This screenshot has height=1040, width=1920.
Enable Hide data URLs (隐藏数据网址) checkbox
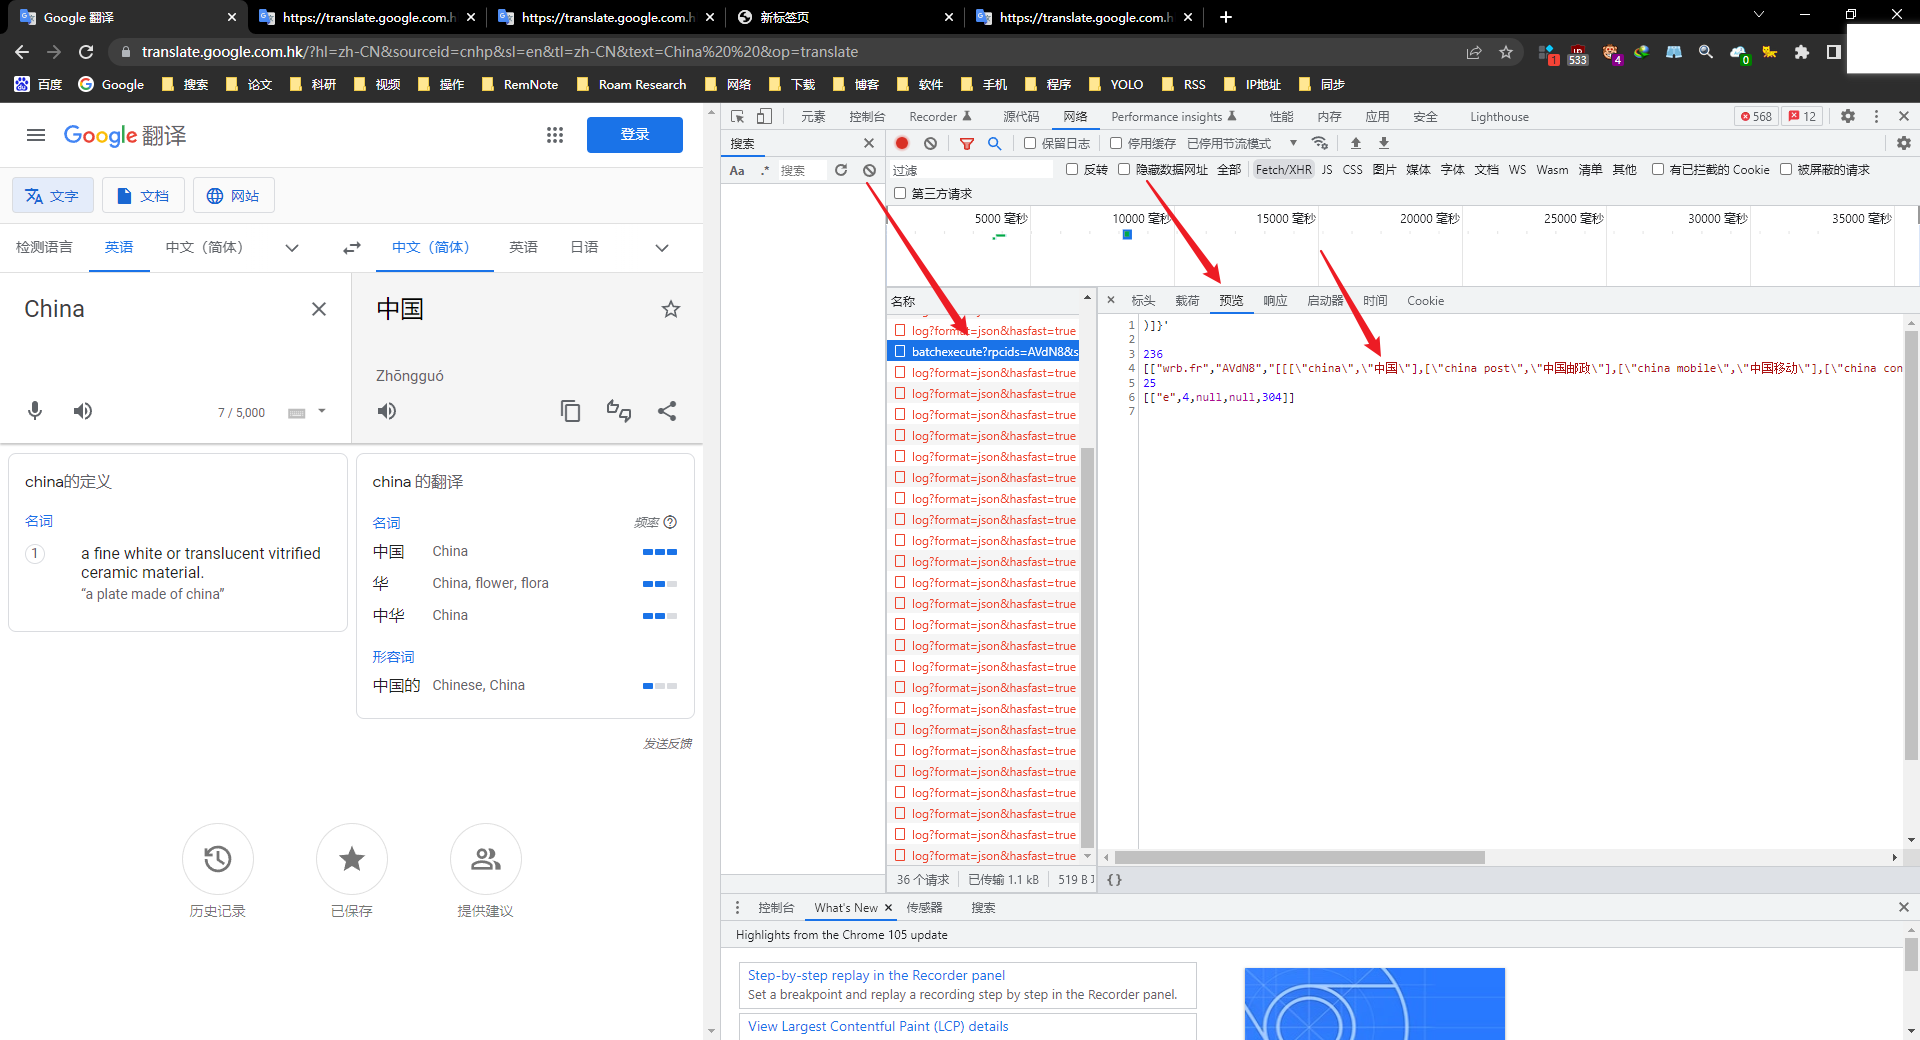1124,169
